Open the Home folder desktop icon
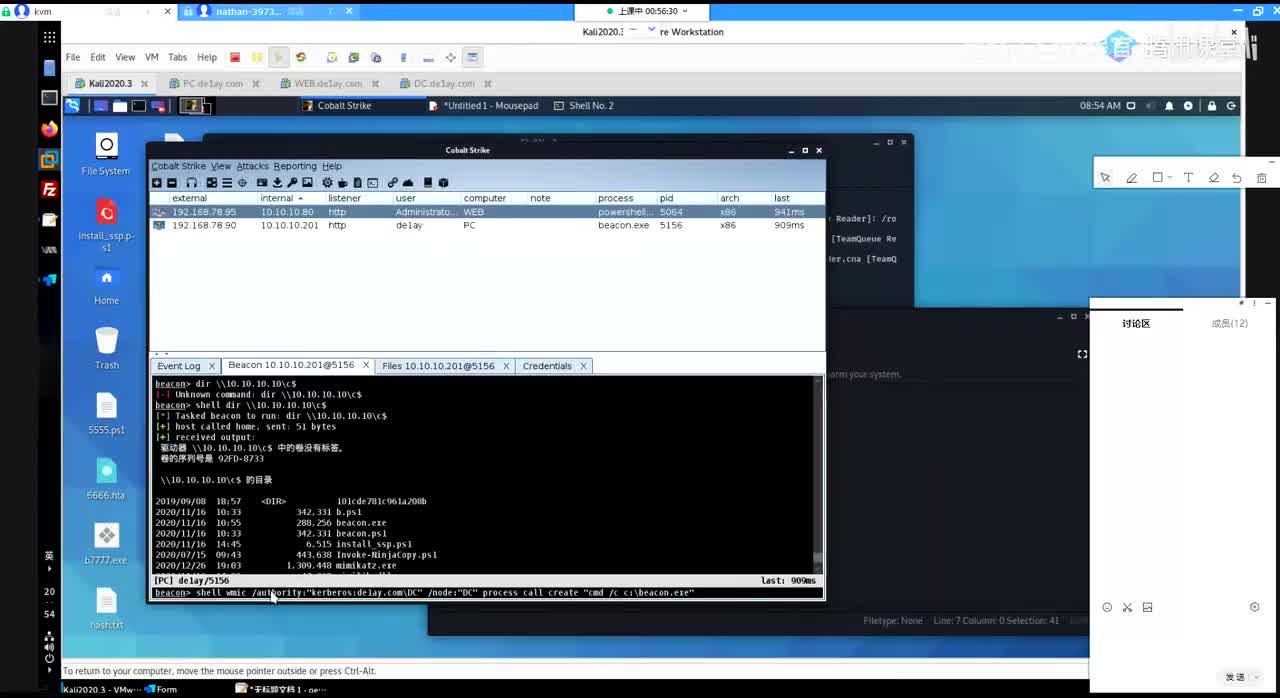Image resolution: width=1280 pixels, height=698 pixels. [107, 286]
